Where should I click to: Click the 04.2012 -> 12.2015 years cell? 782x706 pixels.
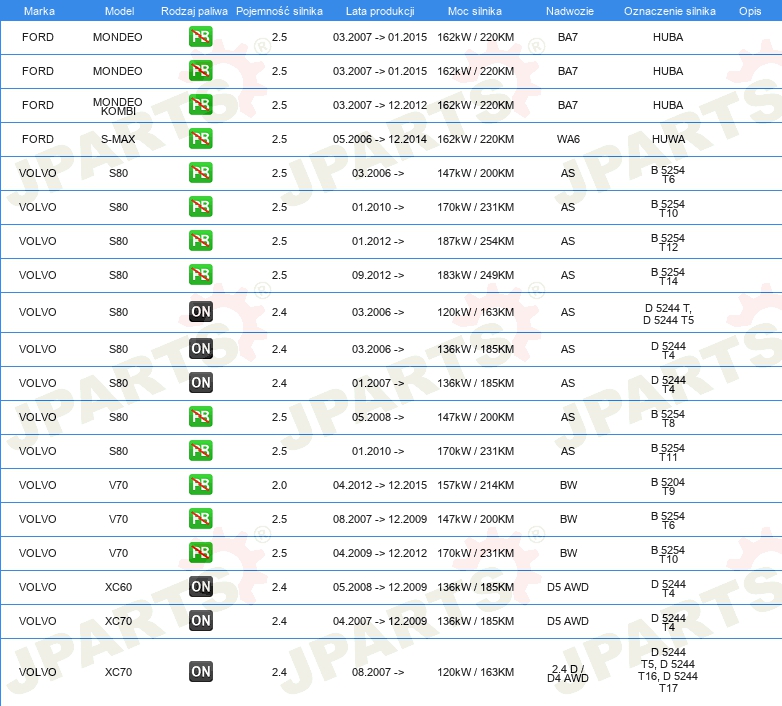coord(380,485)
